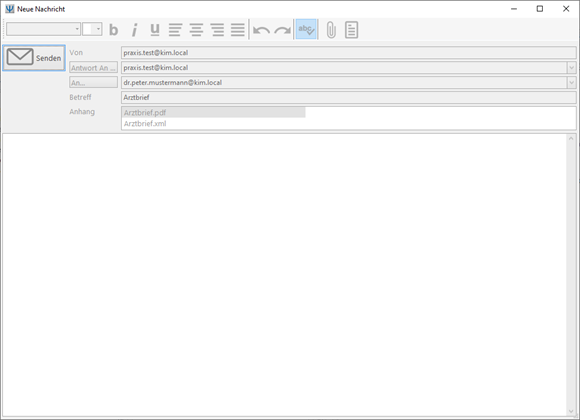
Task: Attach a file using the paperclip icon
Action: pyautogui.click(x=331, y=30)
